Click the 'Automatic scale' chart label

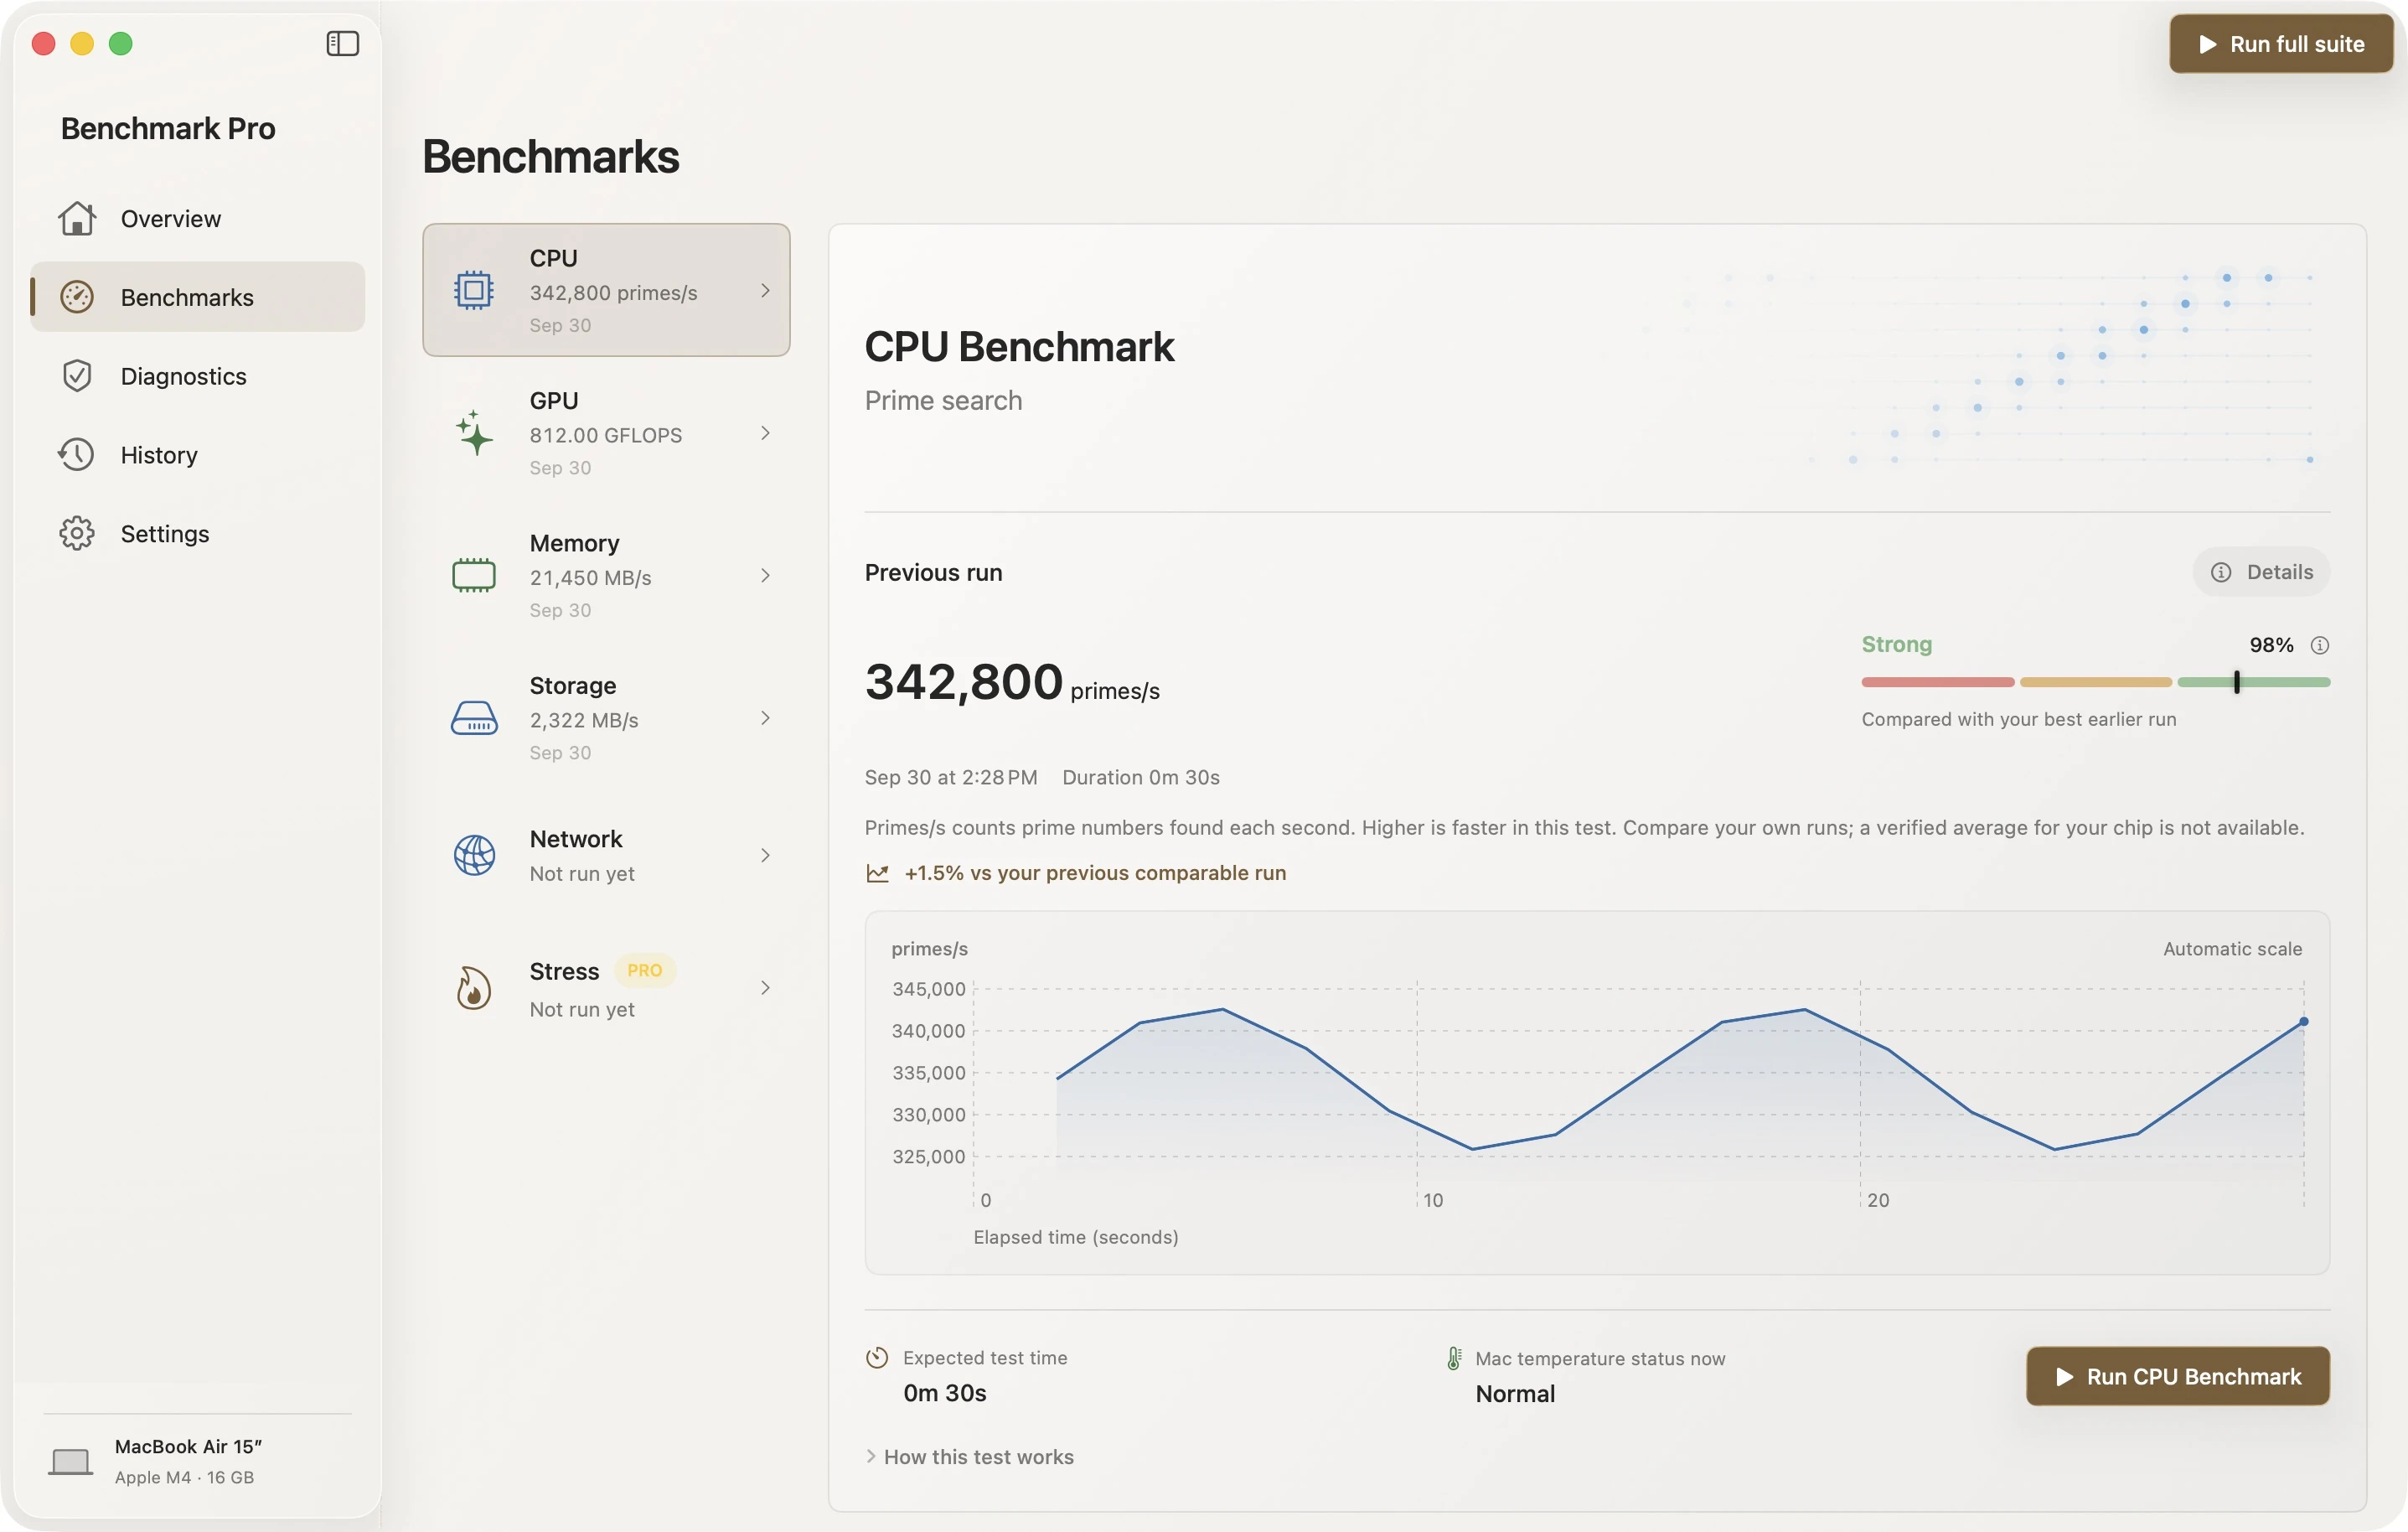coord(2232,949)
